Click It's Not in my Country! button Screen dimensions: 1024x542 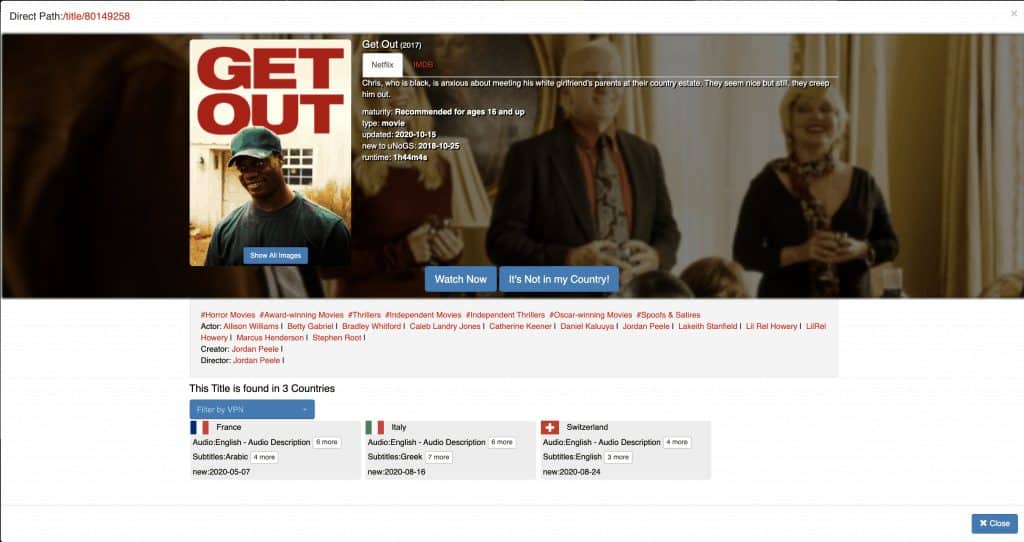point(559,279)
